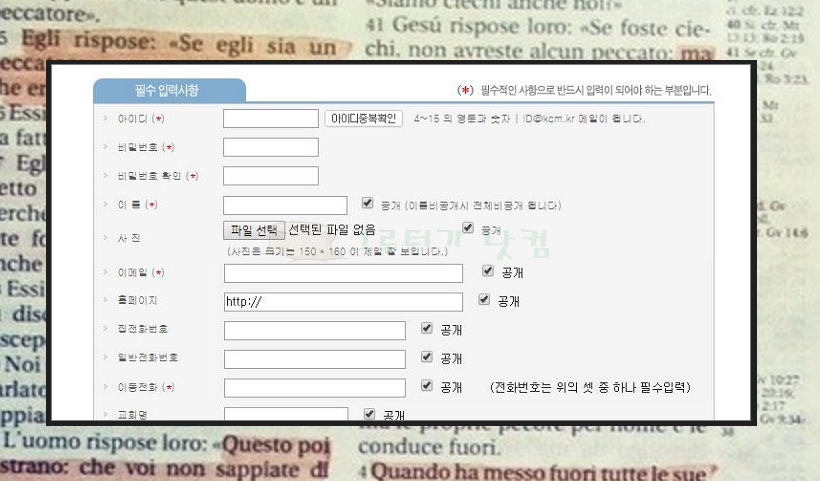Toggle the 공개 checkbox next to 홈페이지
Screen dimensions: 820x481
(x=484, y=299)
